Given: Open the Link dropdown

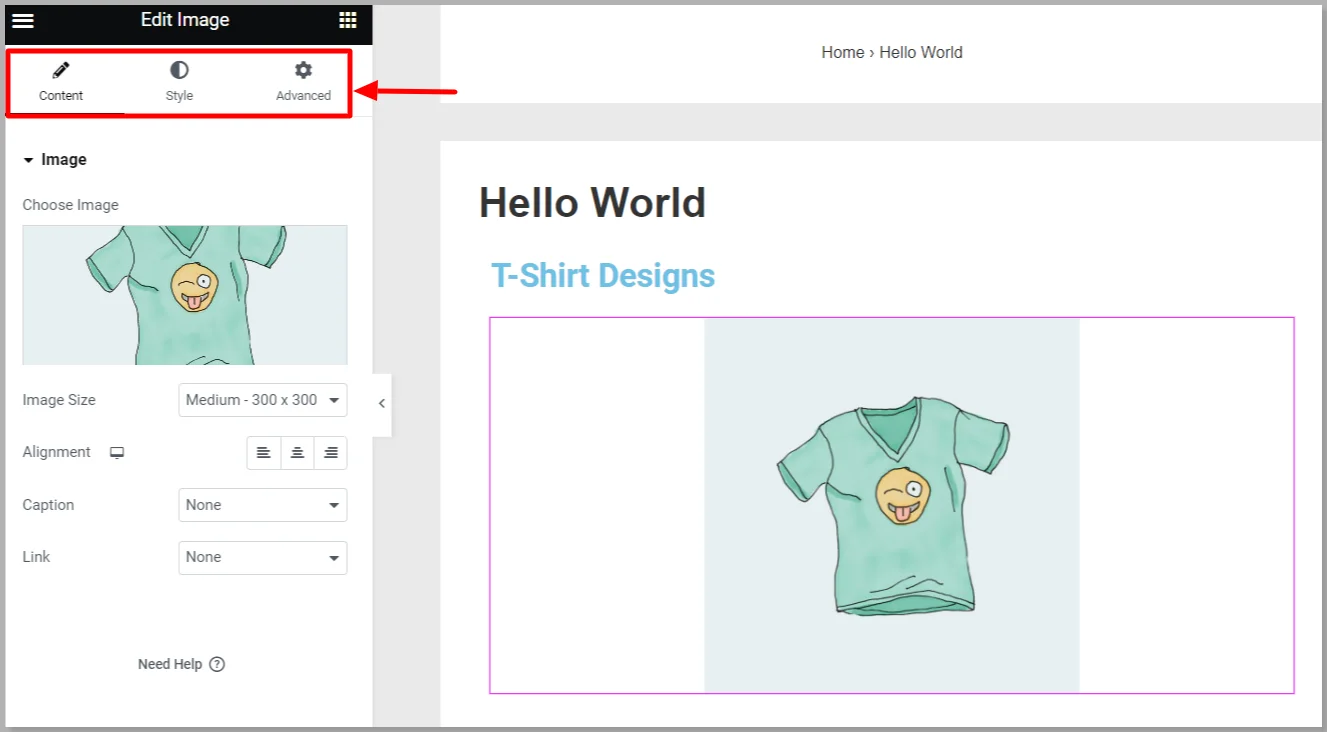Looking at the screenshot, I should 263,557.
